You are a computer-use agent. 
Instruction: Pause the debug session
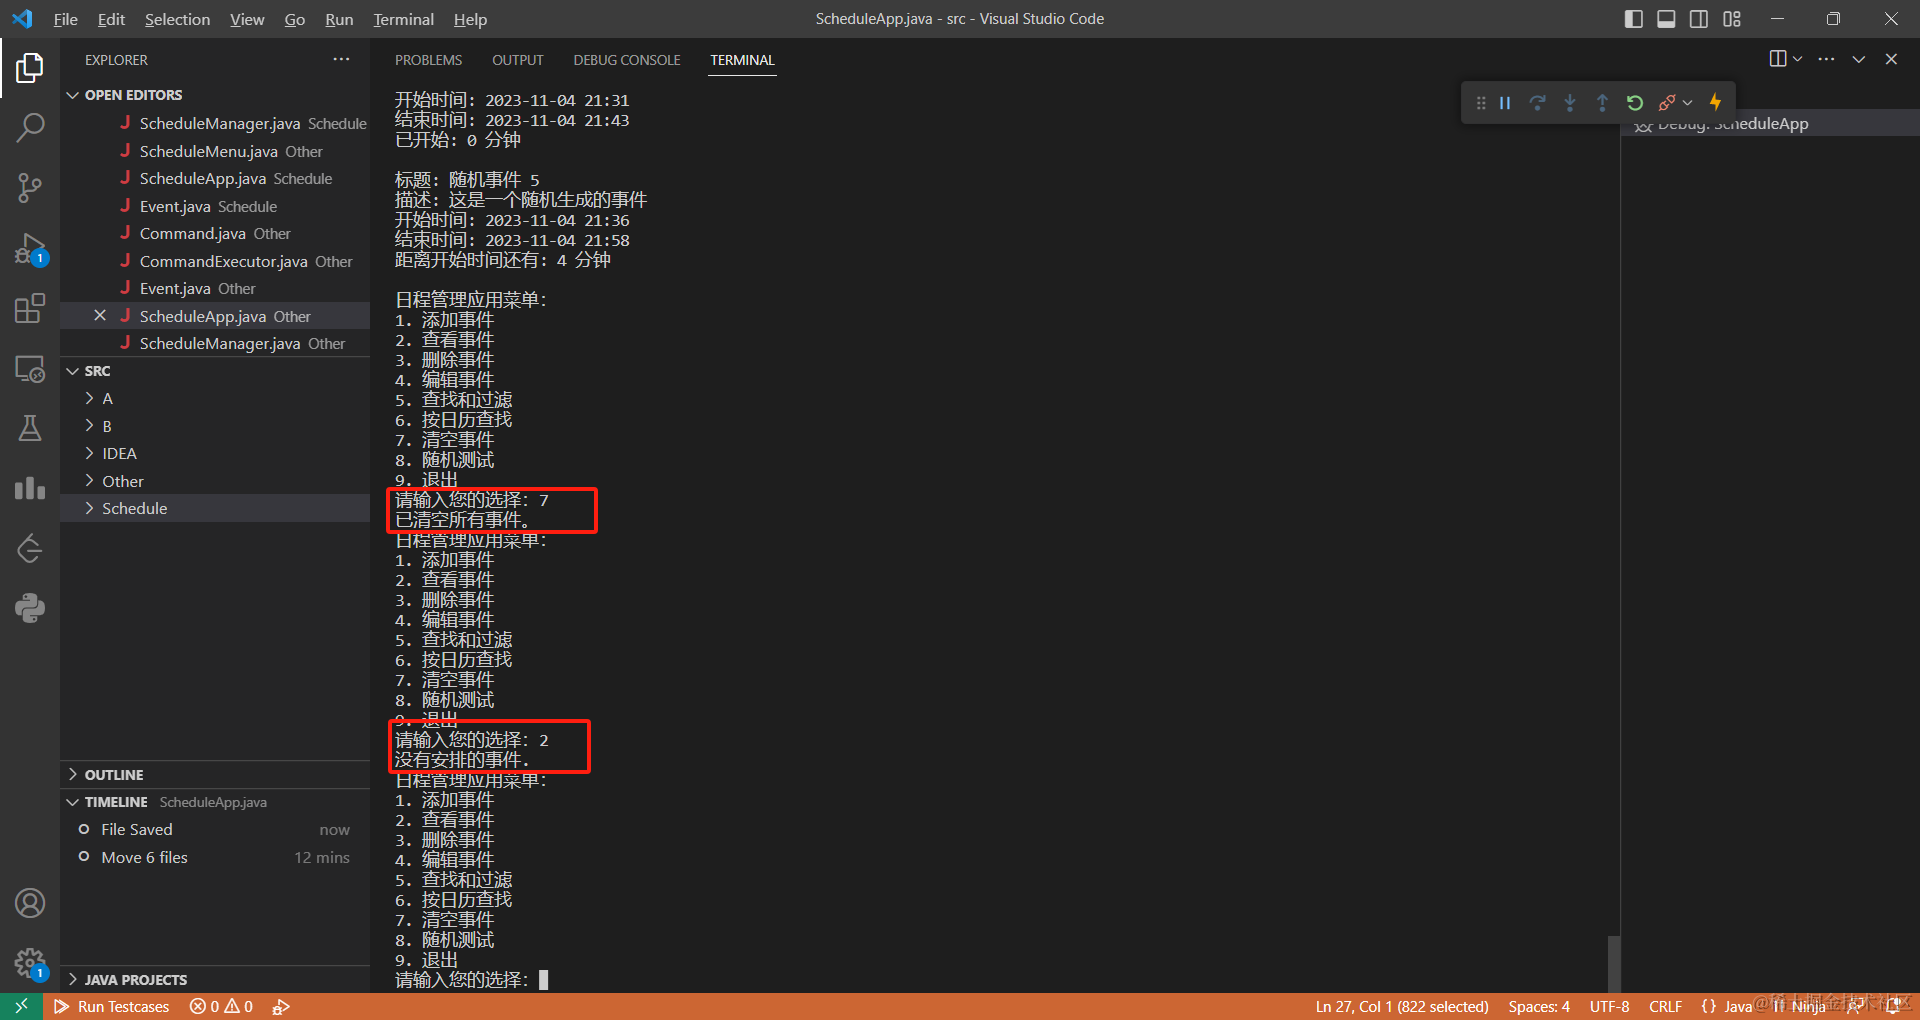coord(1505,103)
